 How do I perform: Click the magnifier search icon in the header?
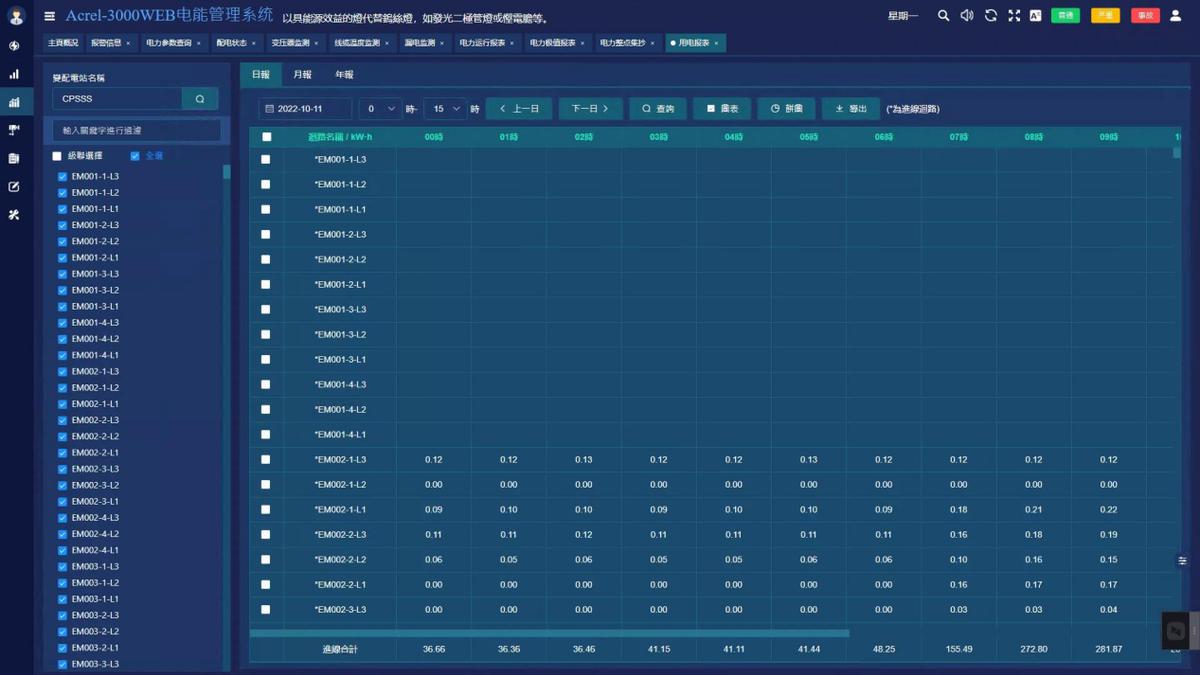(x=943, y=16)
